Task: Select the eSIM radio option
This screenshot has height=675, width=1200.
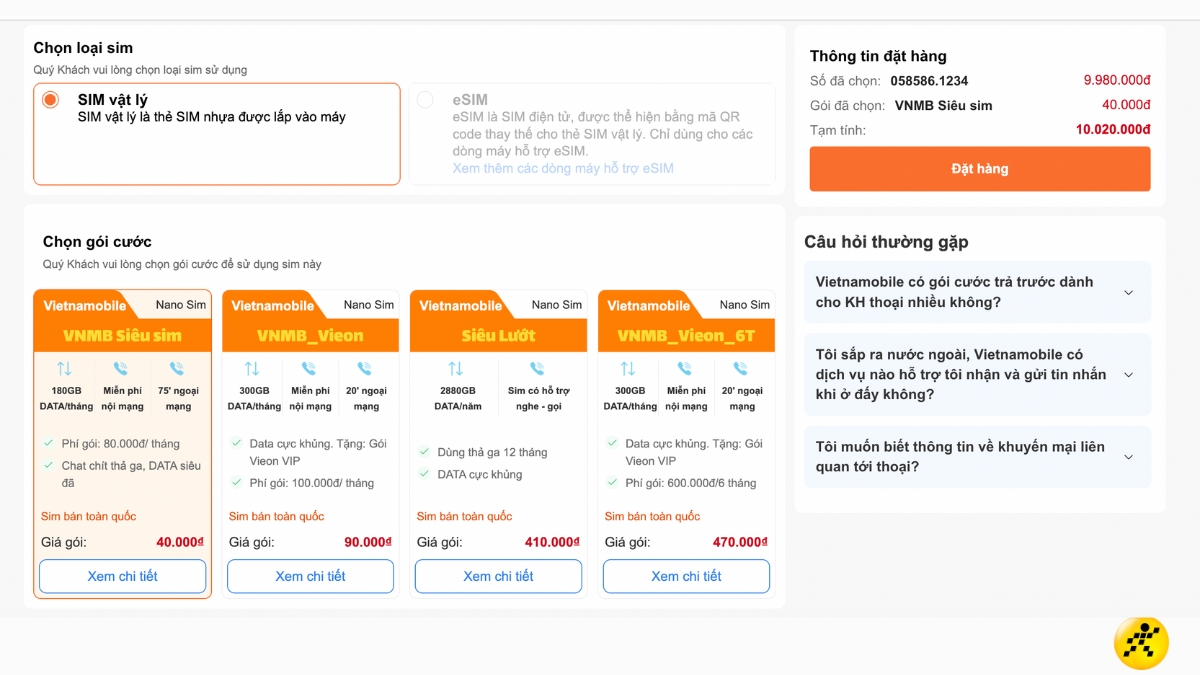Action: [425, 100]
